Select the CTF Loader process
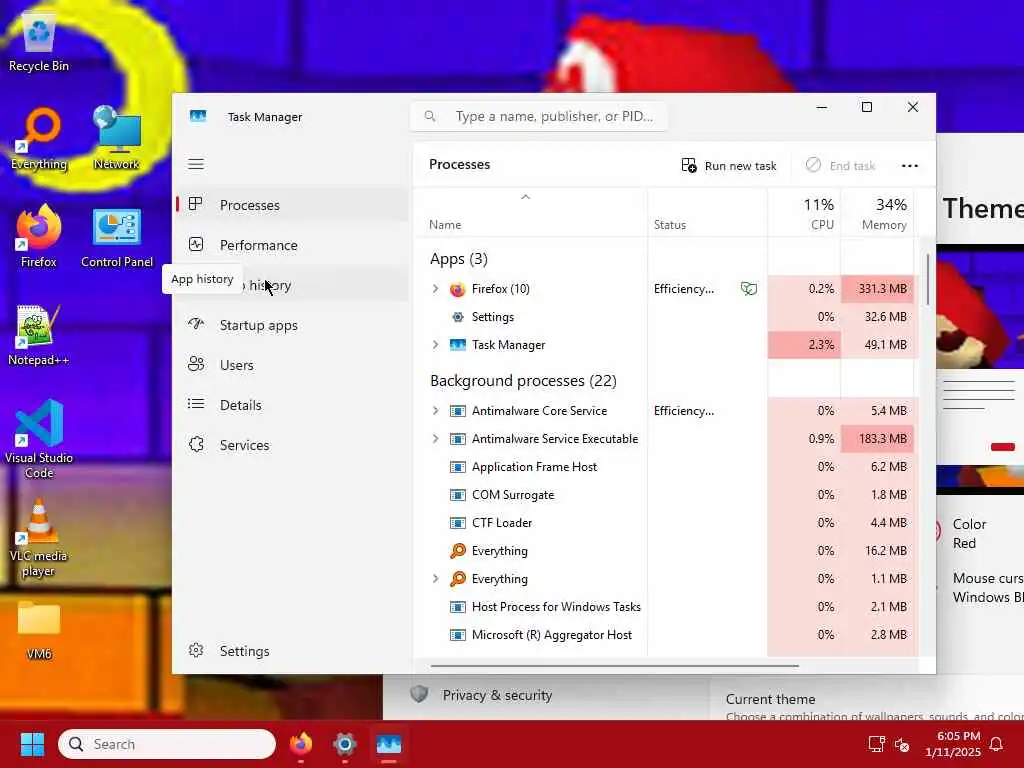Viewport: 1024px width, 768px height. [x=665, y=523]
